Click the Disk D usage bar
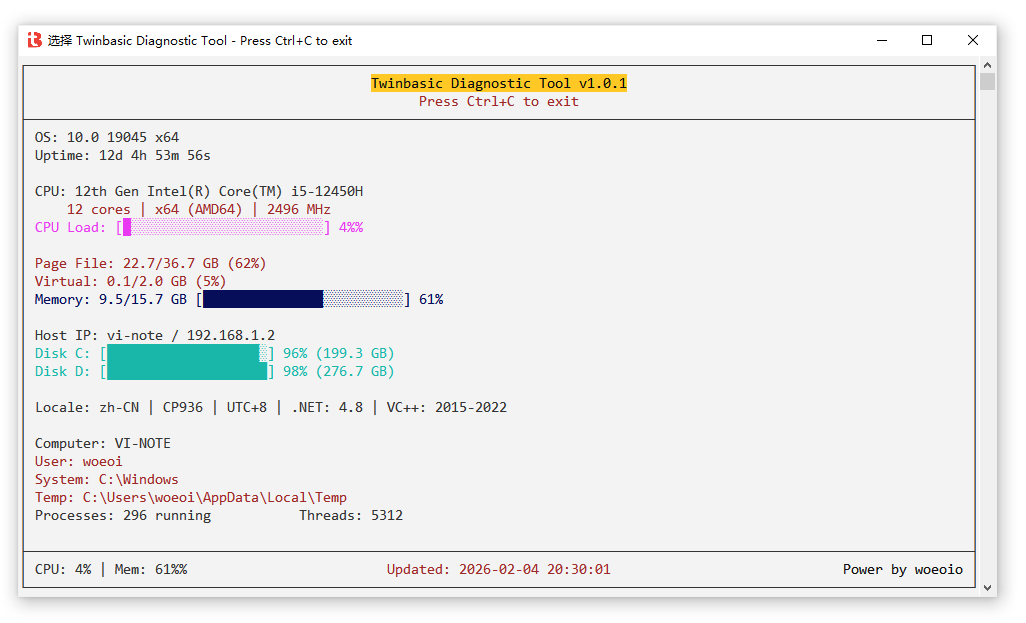 pos(187,371)
